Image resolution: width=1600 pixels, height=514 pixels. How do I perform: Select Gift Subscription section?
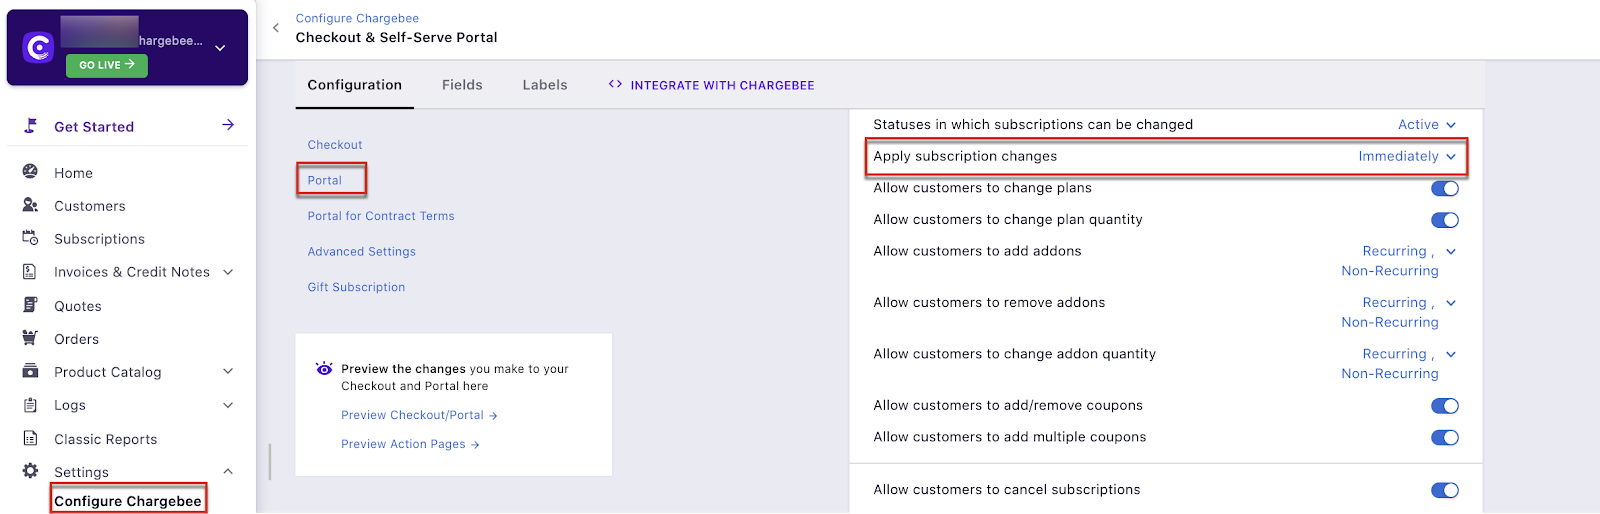(357, 287)
